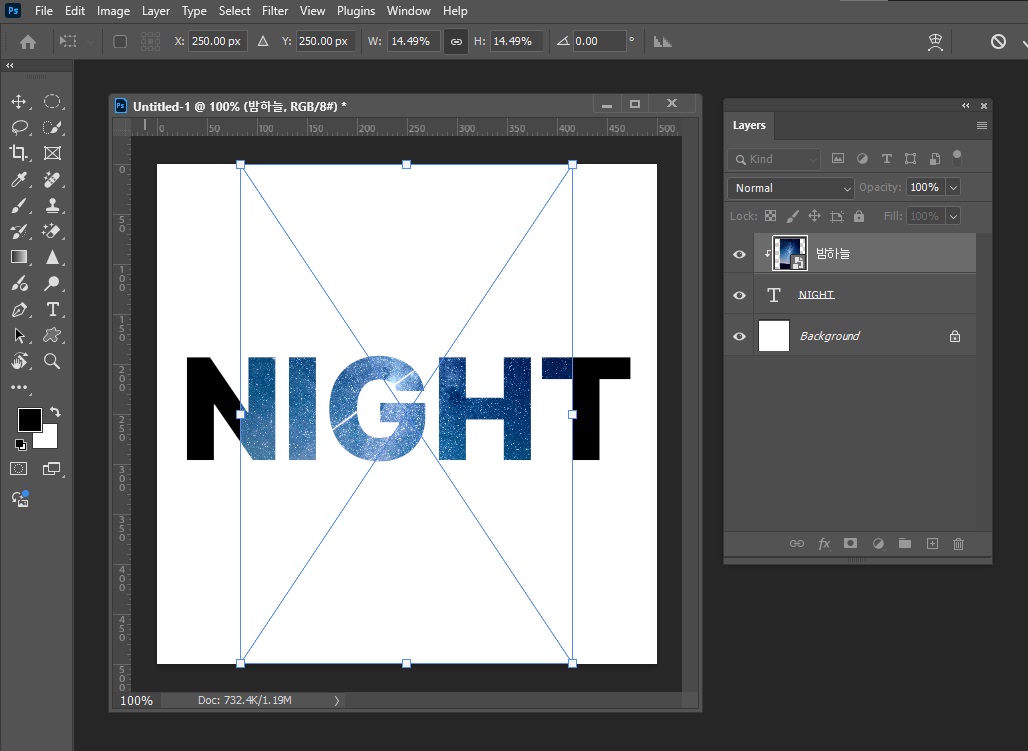
Task: Select the Dodge tool
Action: click(52, 283)
